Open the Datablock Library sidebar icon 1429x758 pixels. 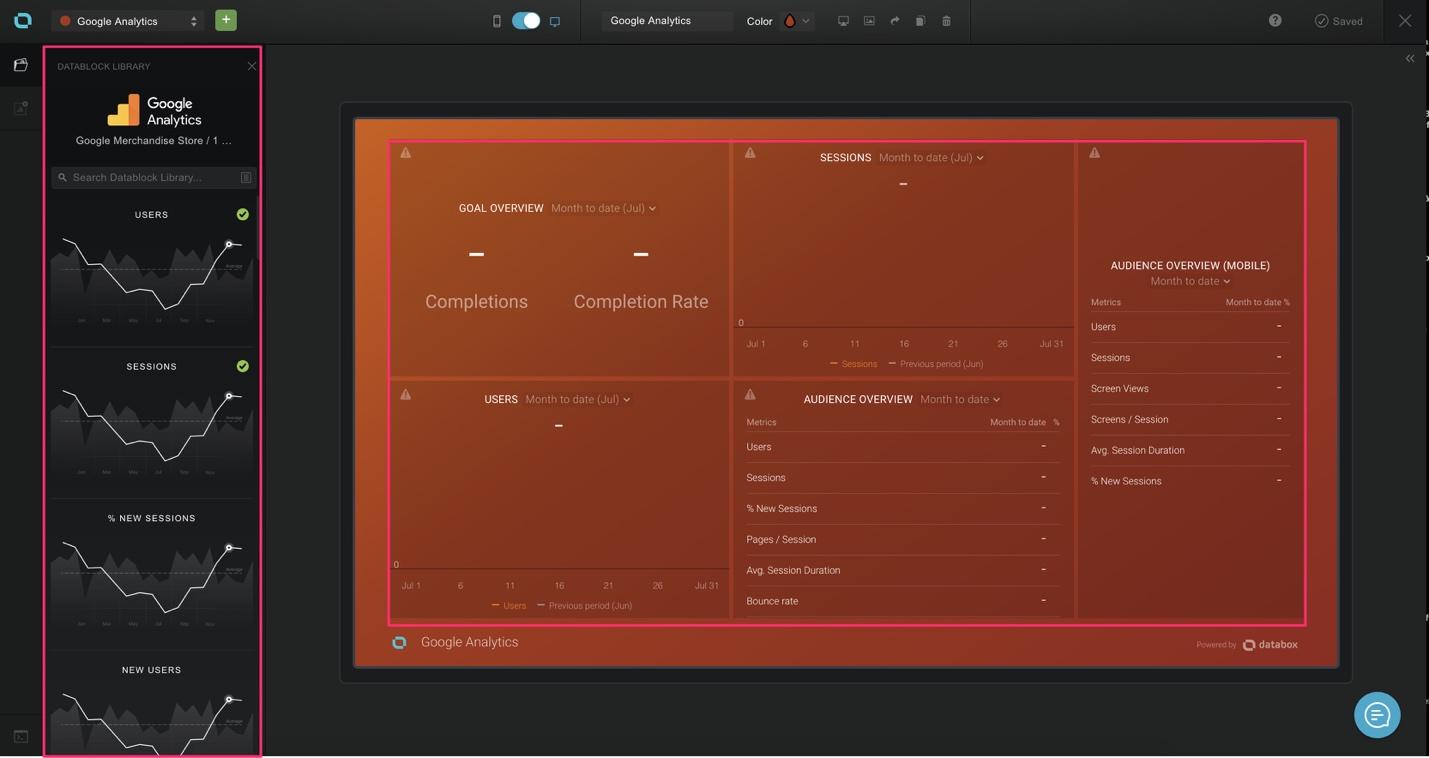[x=20, y=65]
